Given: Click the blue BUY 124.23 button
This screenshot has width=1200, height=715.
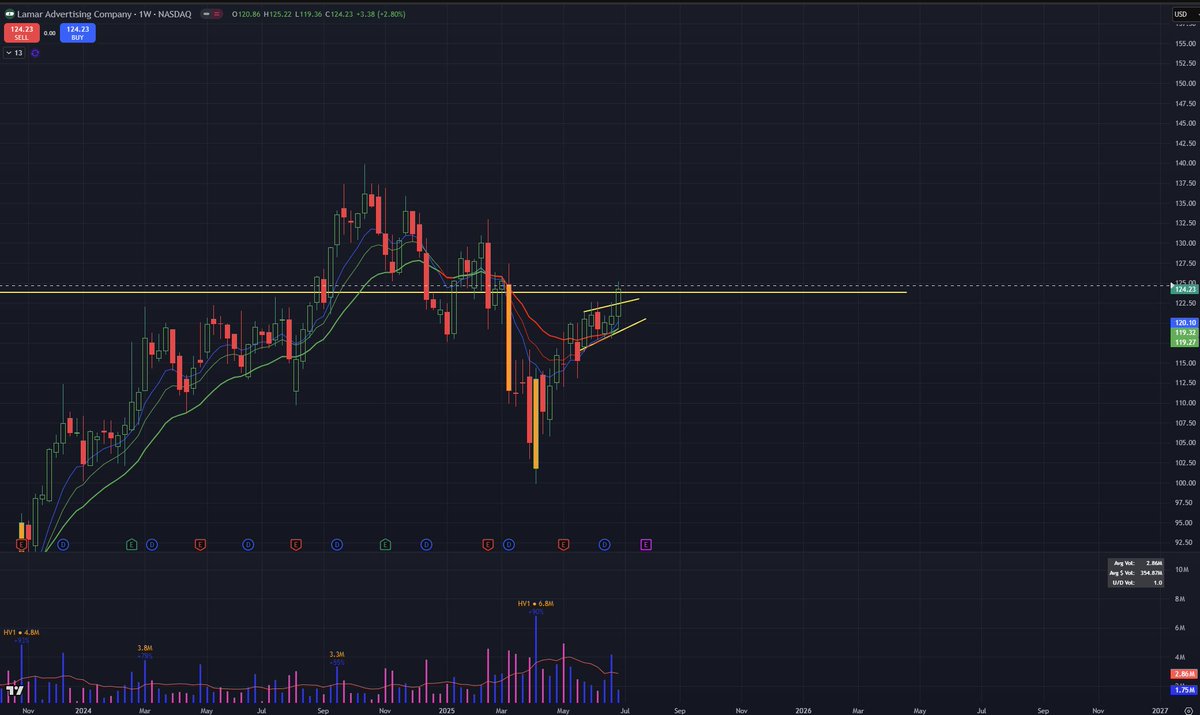Looking at the screenshot, I should coord(76,33).
